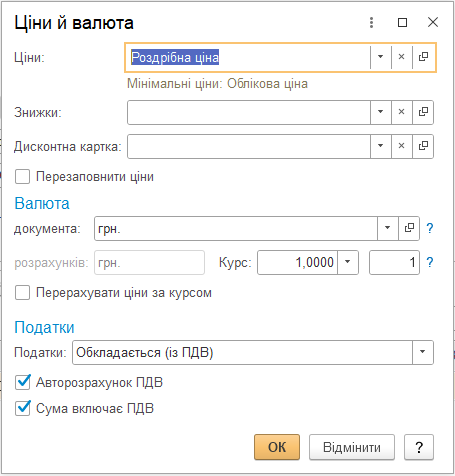
Task: Show help for валюта документа
Action: tap(430, 228)
